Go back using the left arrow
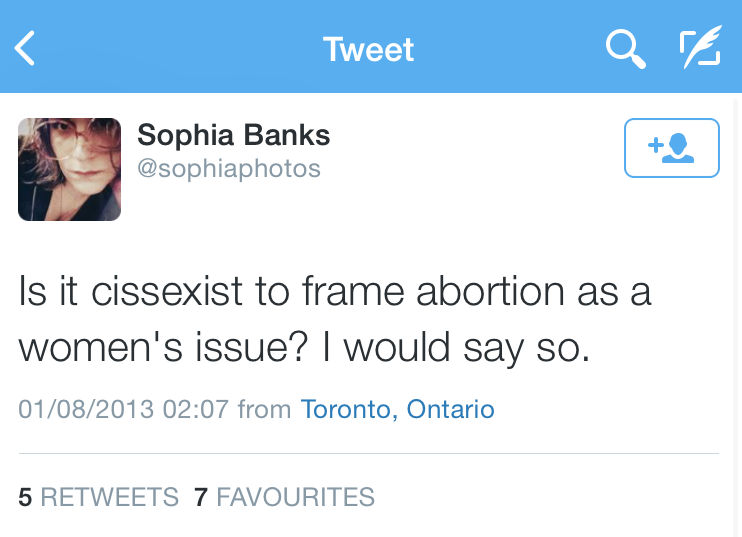This screenshot has height=537, width=742. coord(25,48)
